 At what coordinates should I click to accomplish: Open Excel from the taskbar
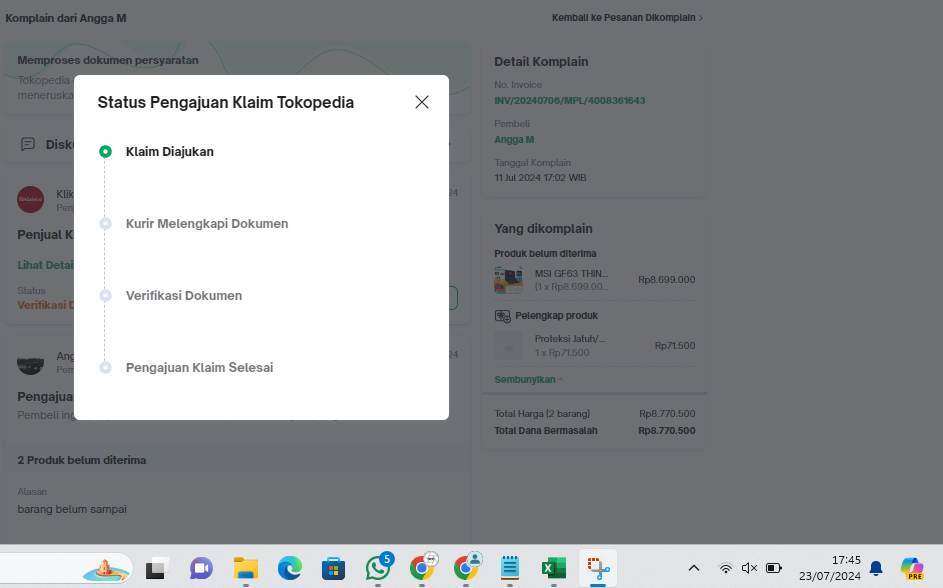pos(554,569)
